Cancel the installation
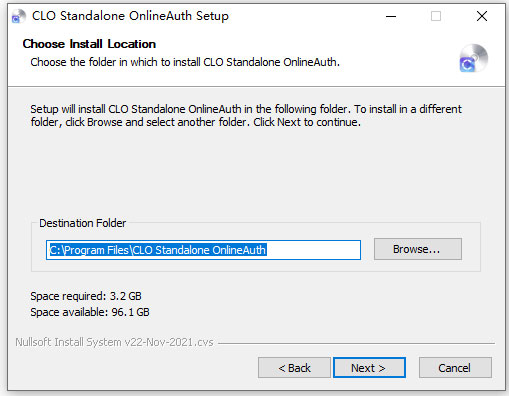The height and width of the screenshot is (396, 509). tap(455, 368)
